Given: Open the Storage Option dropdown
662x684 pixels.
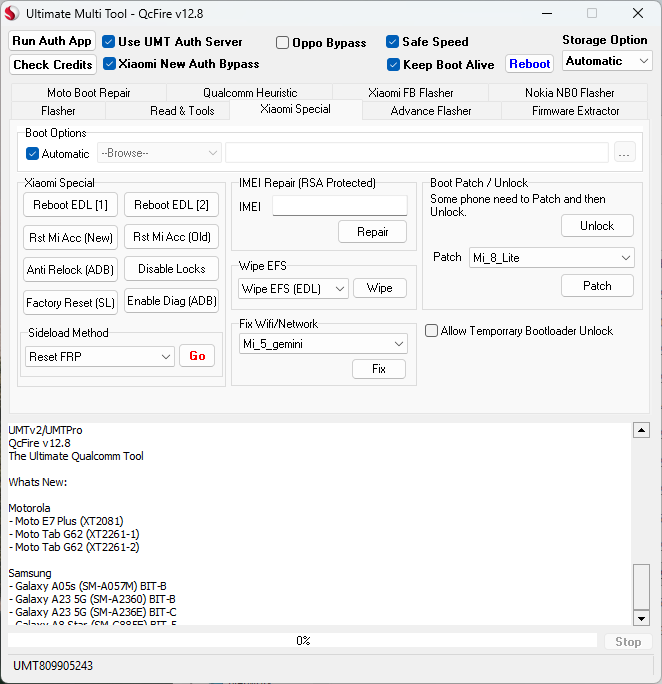Looking at the screenshot, I should click(x=607, y=61).
